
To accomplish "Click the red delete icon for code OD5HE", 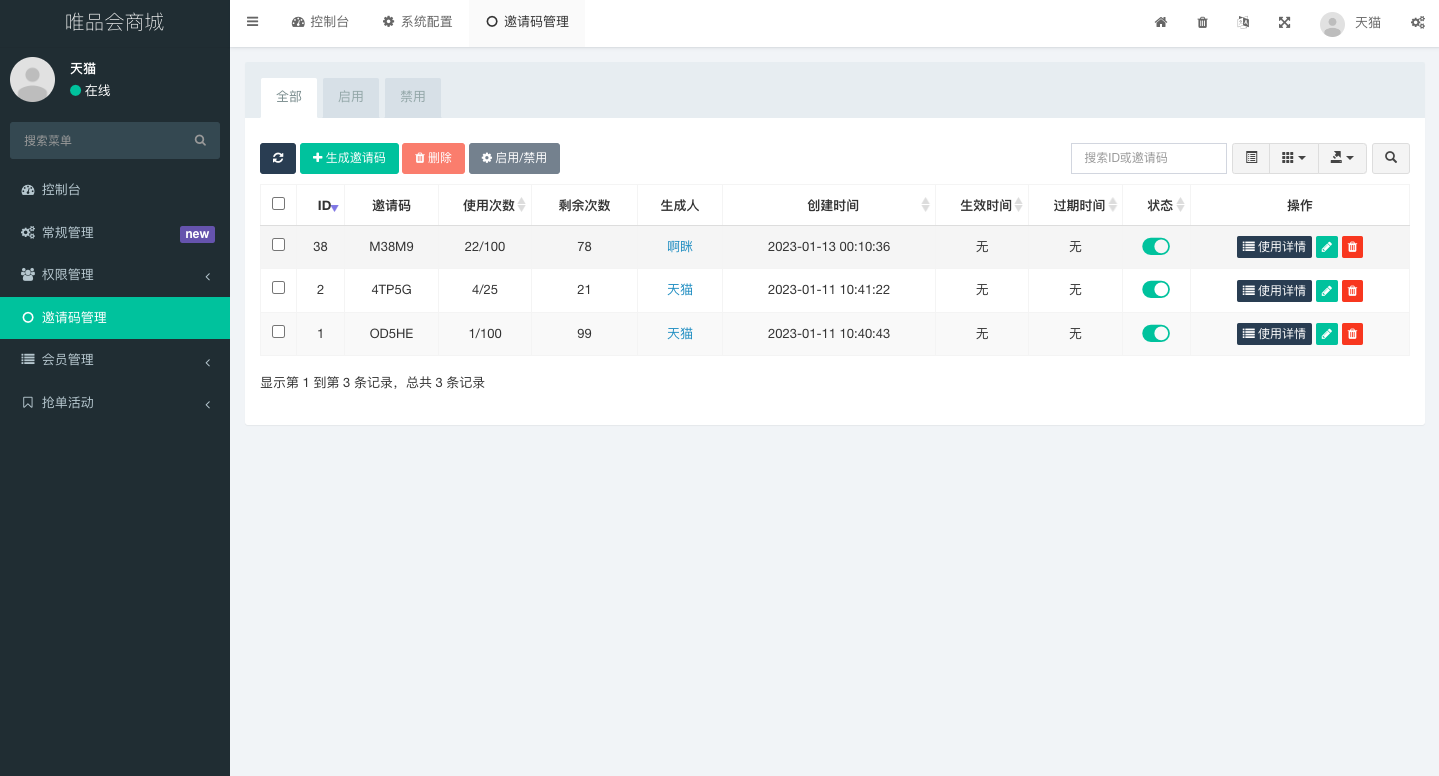I will pyautogui.click(x=1352, y=334).
